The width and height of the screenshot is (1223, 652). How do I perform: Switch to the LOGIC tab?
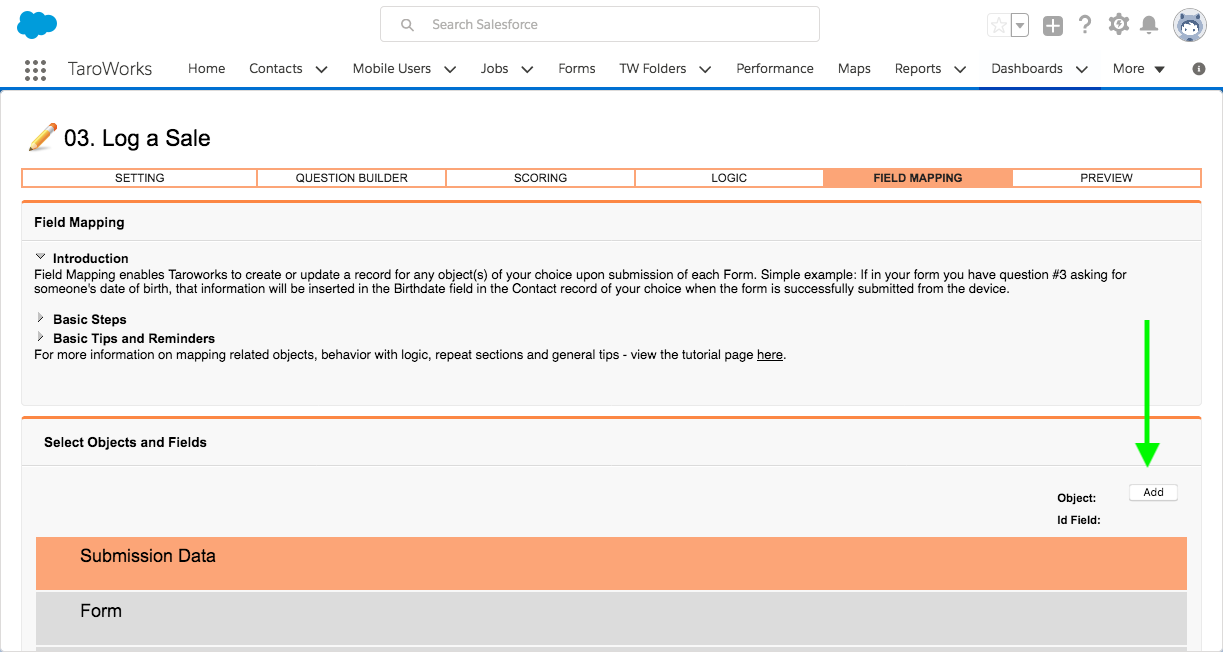(729, 178)
